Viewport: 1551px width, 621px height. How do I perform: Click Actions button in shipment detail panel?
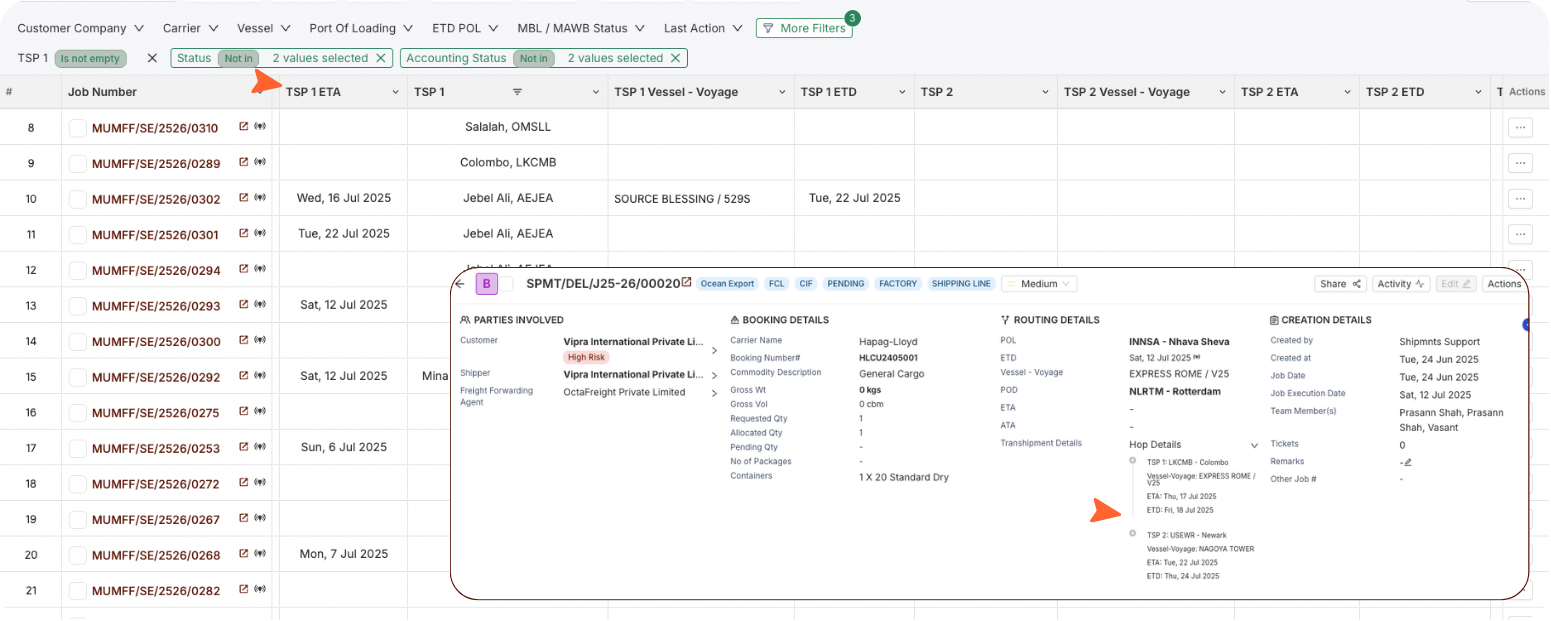[1504, 284]
